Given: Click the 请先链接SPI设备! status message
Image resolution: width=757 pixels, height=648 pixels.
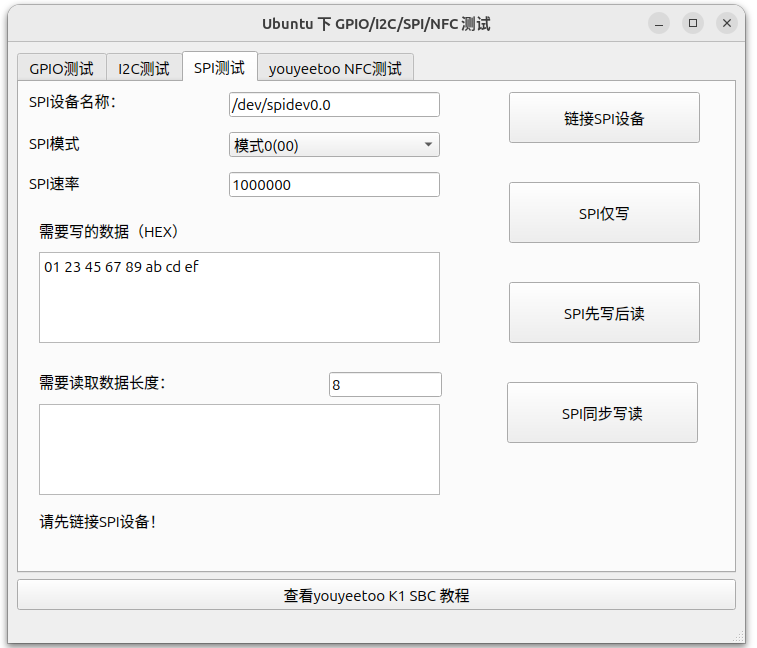Looking at the screenshot, I should click(97, 522).
